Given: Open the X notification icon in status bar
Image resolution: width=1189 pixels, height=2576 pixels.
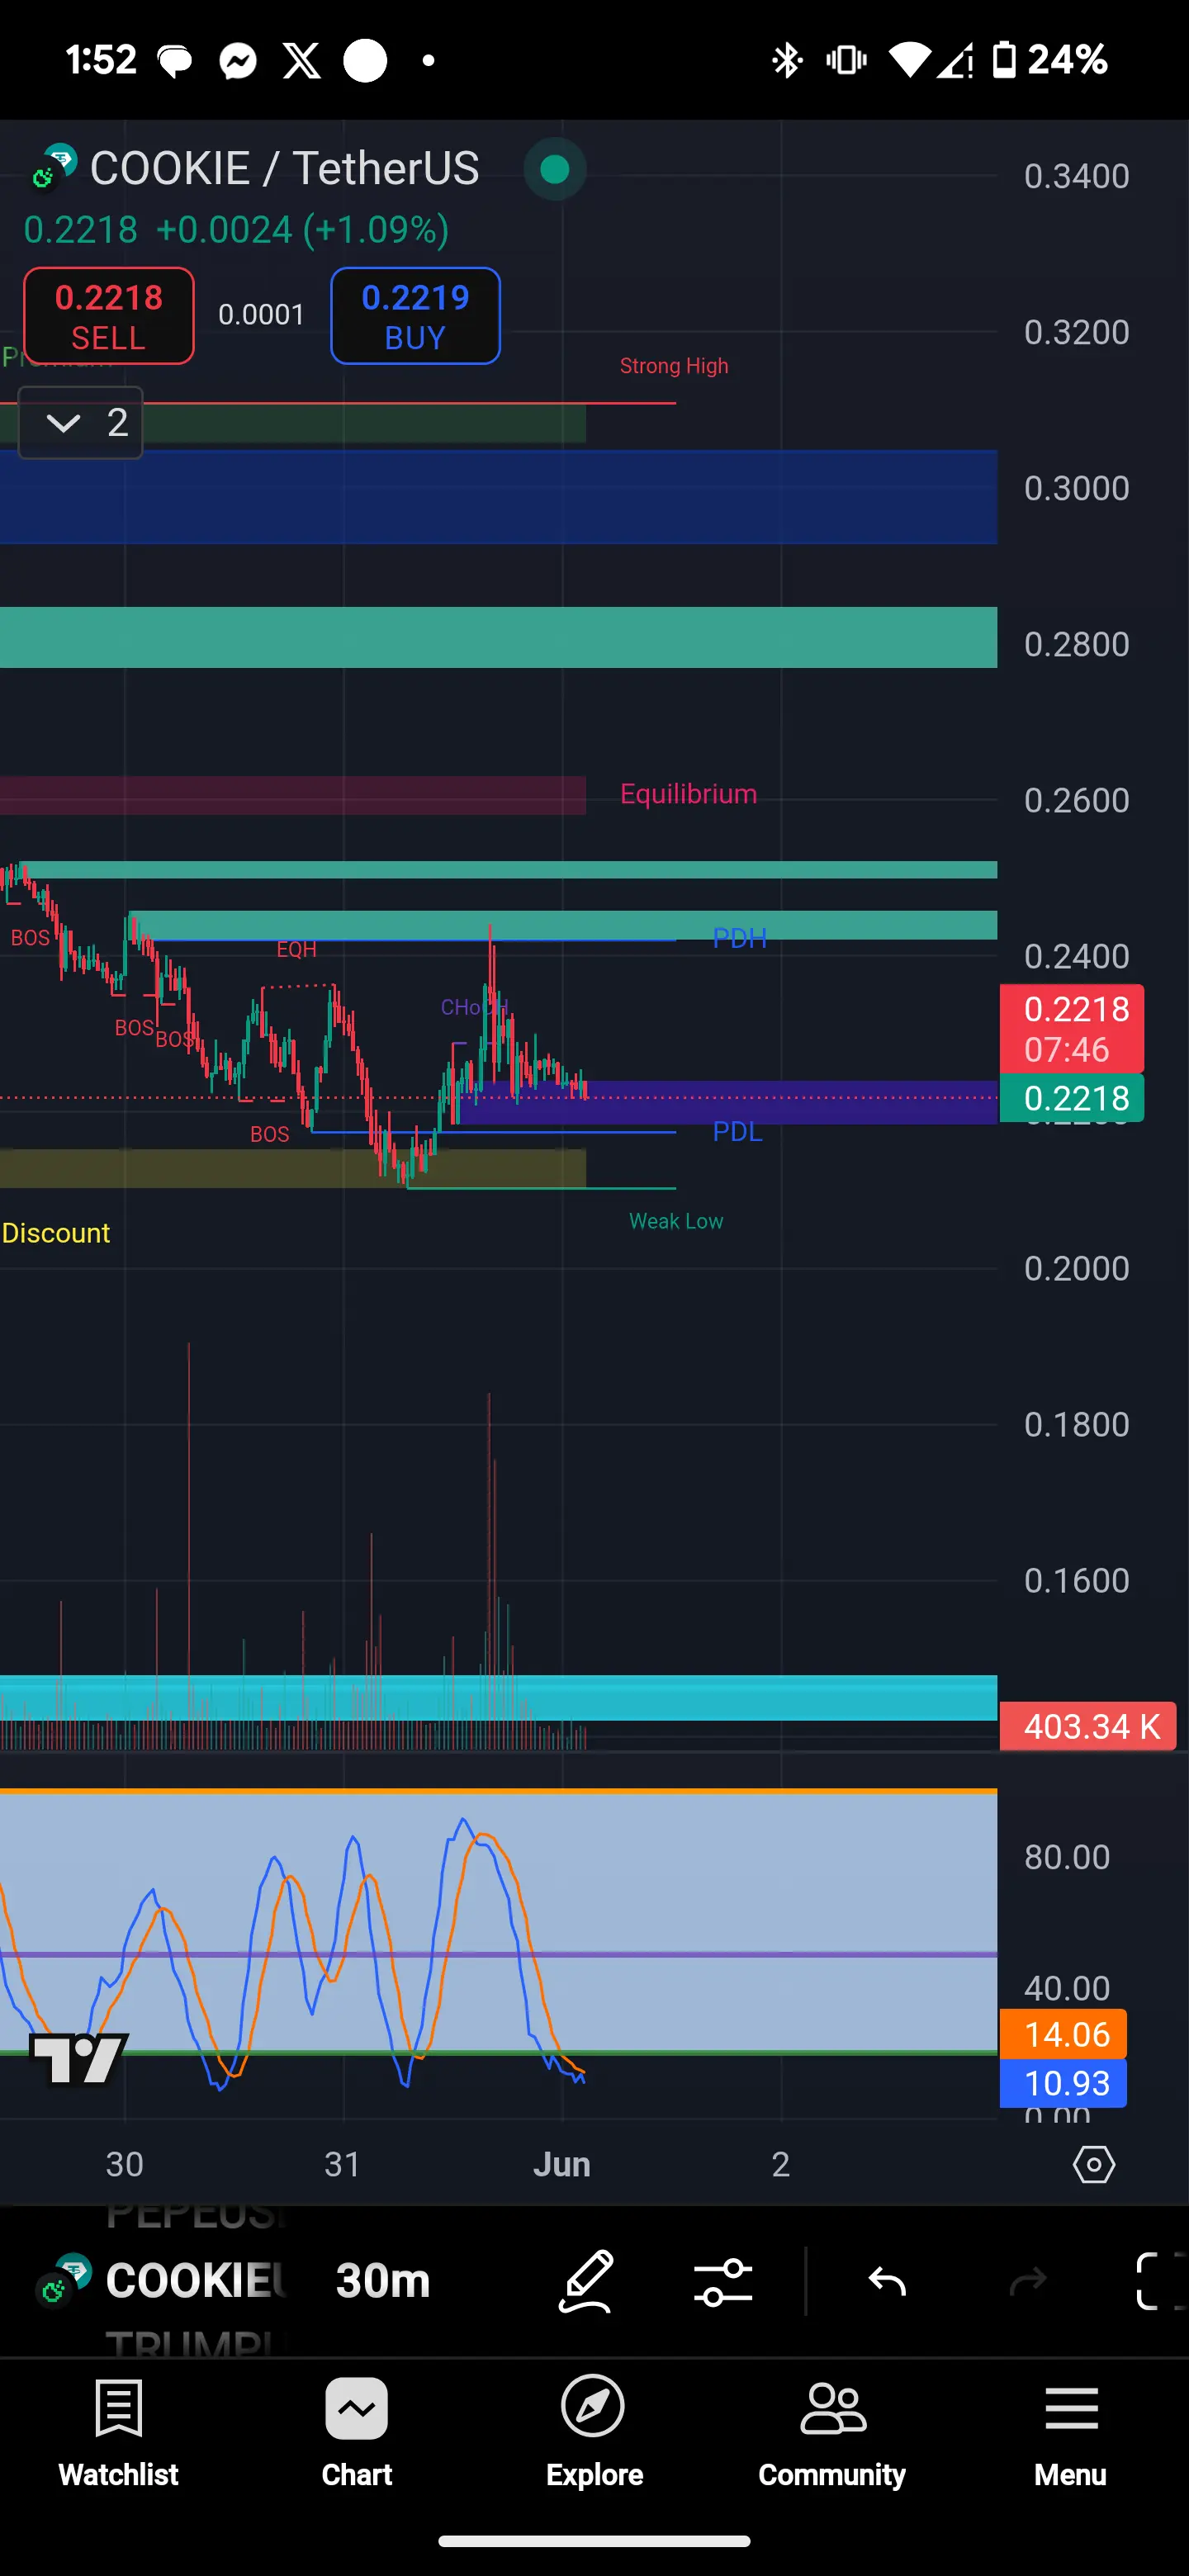Looking at the screenshot, I should point(302,61).
